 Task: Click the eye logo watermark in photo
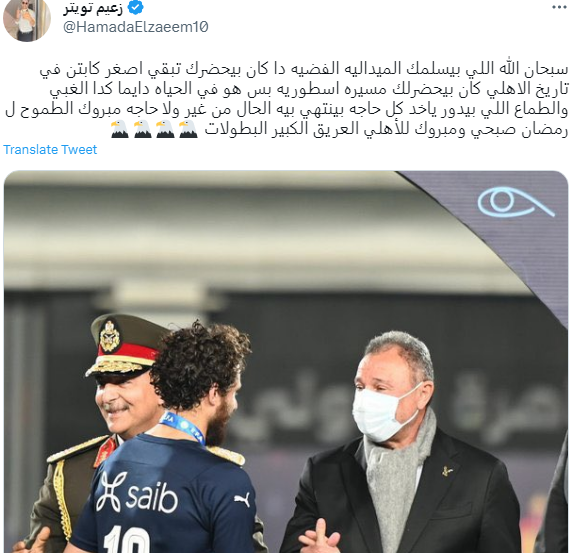pyautogui.click(x=516, y=202)
